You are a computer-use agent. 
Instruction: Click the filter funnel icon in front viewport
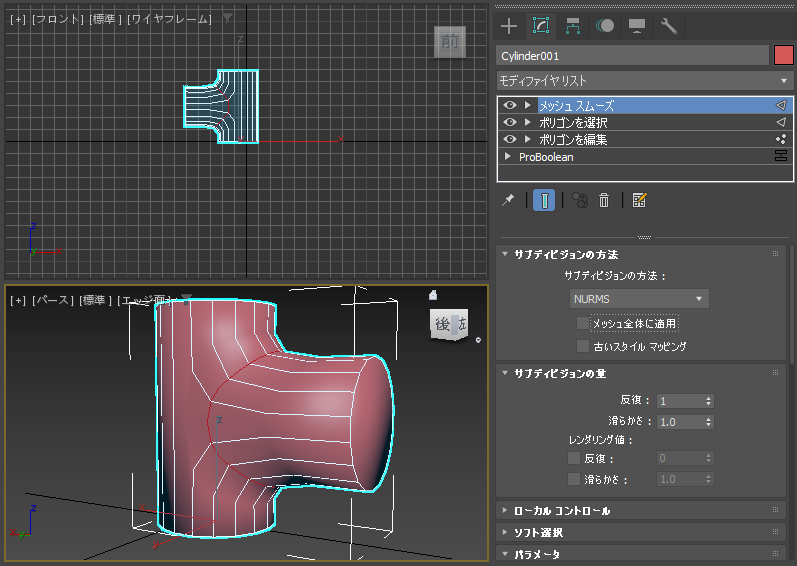pyautogui.click(x=227, y=19)
